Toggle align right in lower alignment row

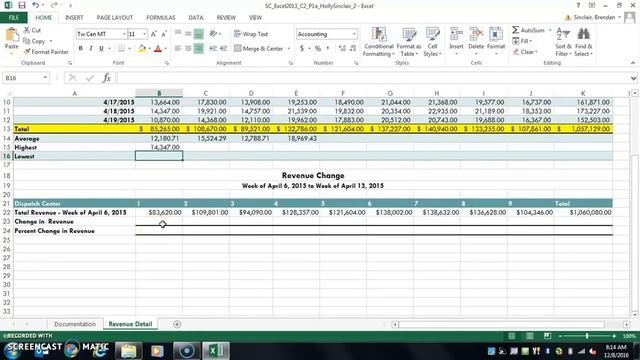[198, 49]
